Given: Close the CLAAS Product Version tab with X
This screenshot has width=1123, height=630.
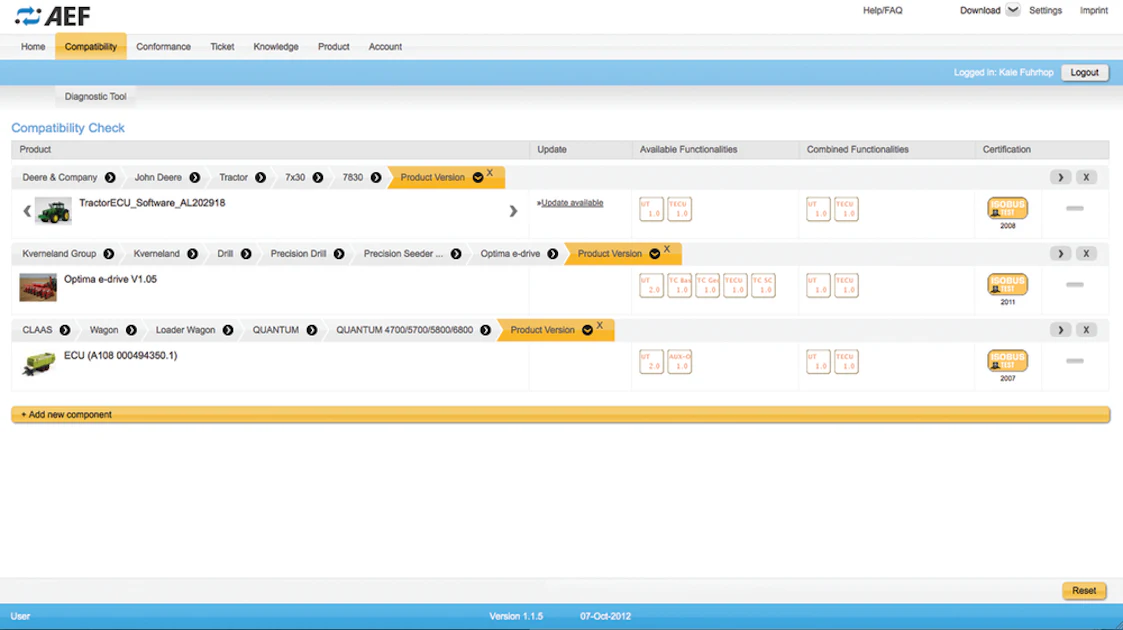Looking at the screenshot, I should (x=599, y=325).
